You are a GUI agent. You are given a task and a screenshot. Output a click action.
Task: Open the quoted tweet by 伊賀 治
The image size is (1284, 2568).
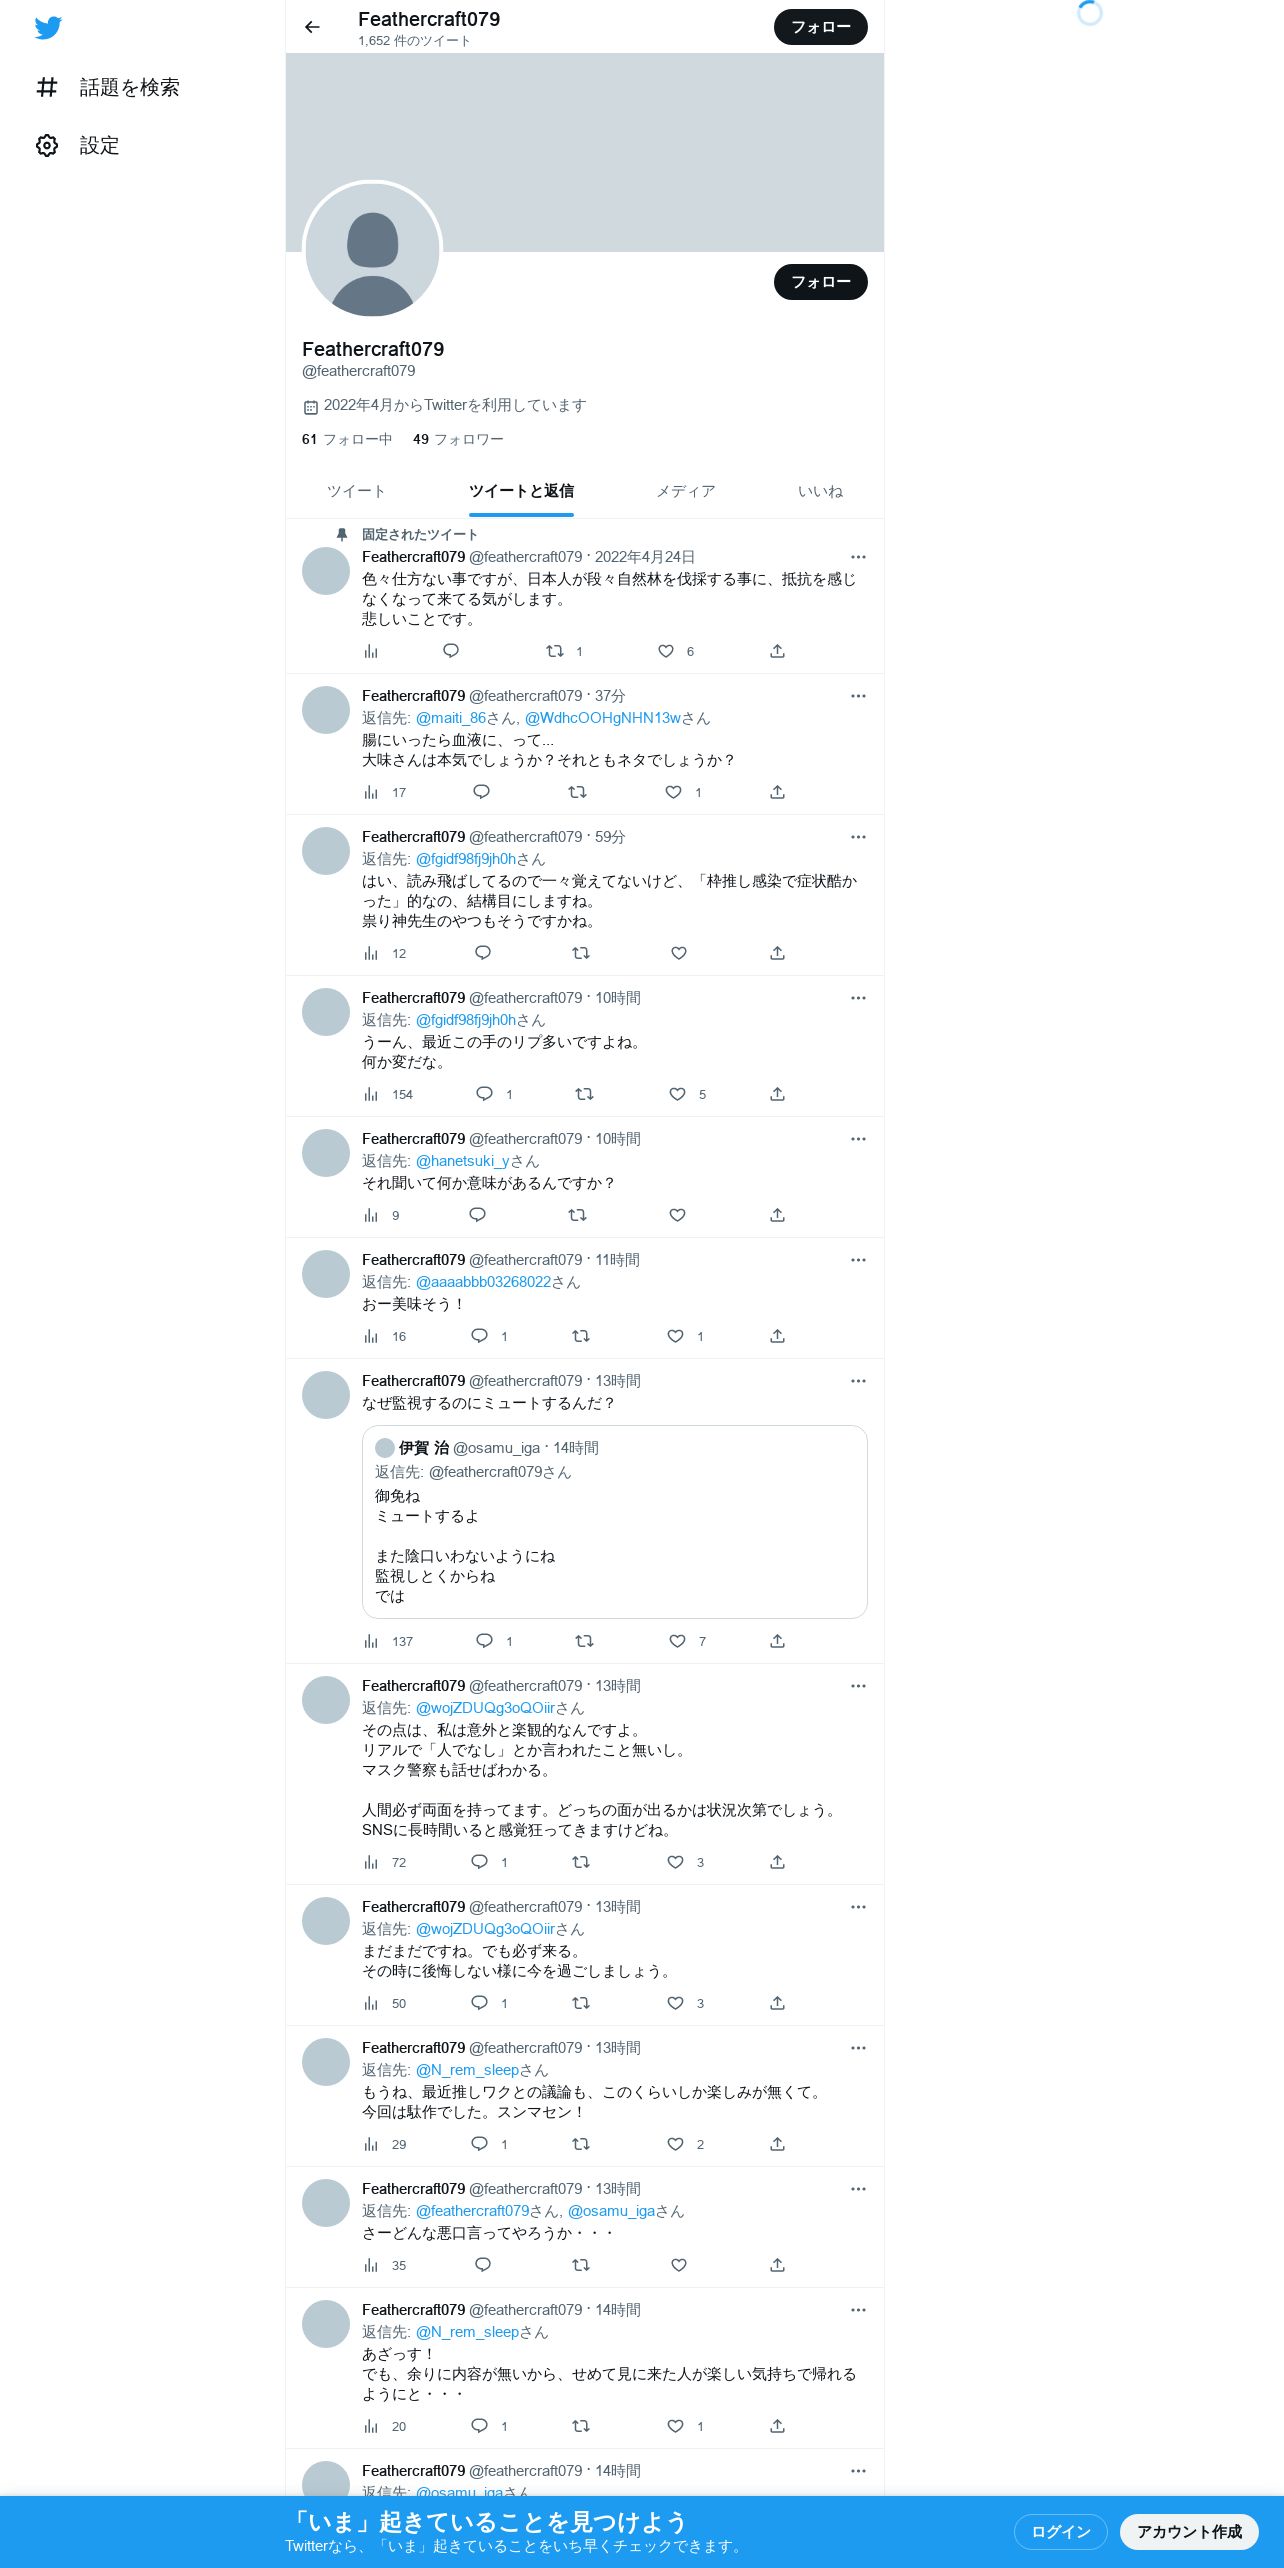pyautogui.click(x=614, y=1521)
